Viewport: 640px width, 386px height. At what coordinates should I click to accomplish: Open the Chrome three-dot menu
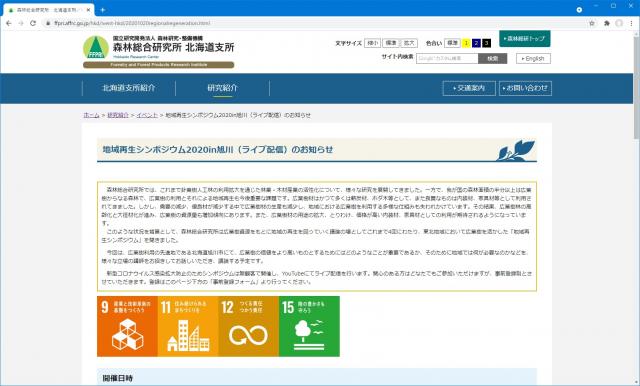coord(631,23)
